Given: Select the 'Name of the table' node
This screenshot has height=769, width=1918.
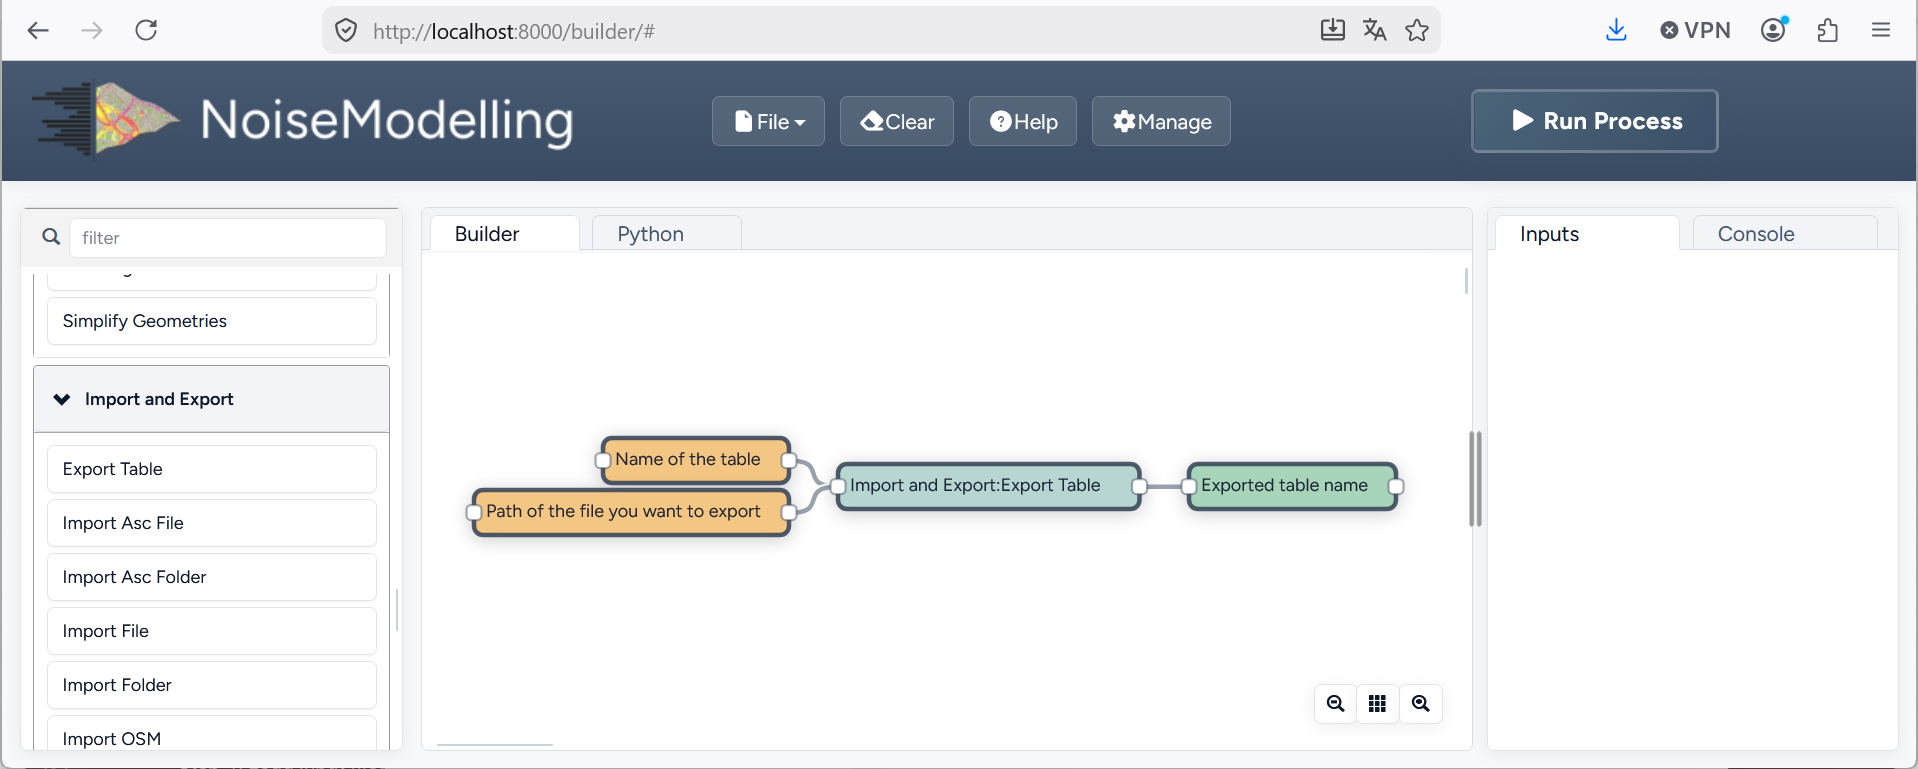Looking at the screenshot, I should 695,460.
